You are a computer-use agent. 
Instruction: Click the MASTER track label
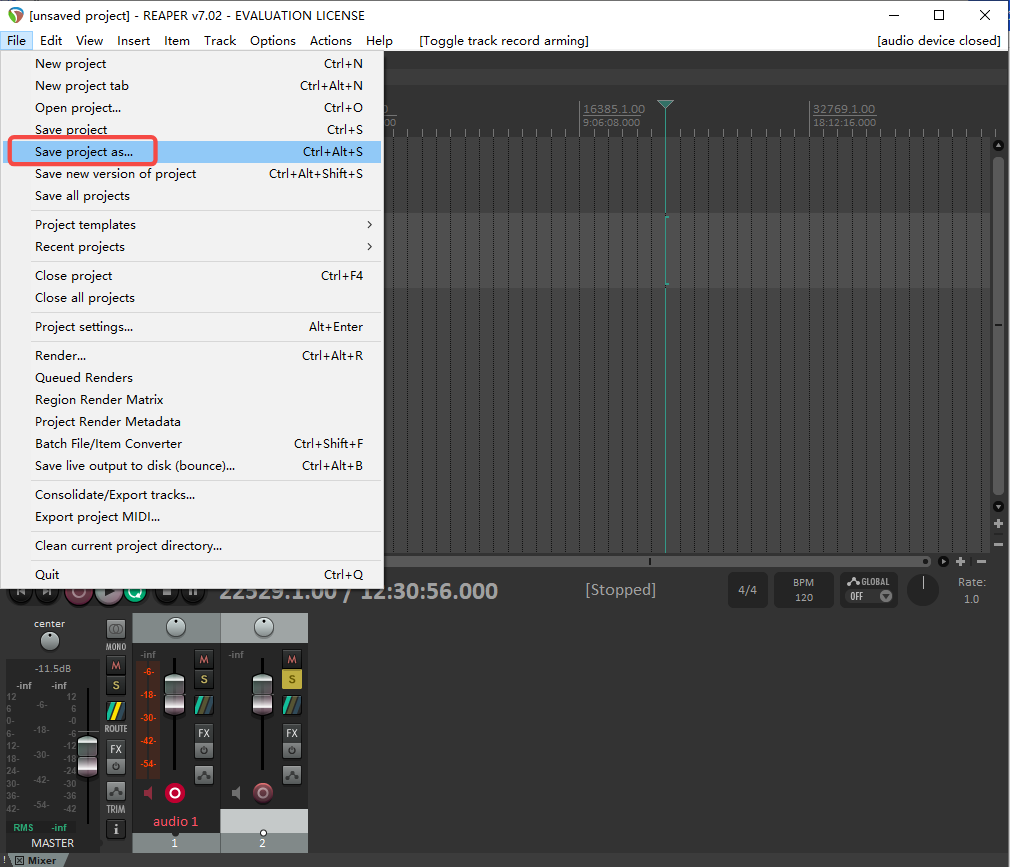(53, 843)
